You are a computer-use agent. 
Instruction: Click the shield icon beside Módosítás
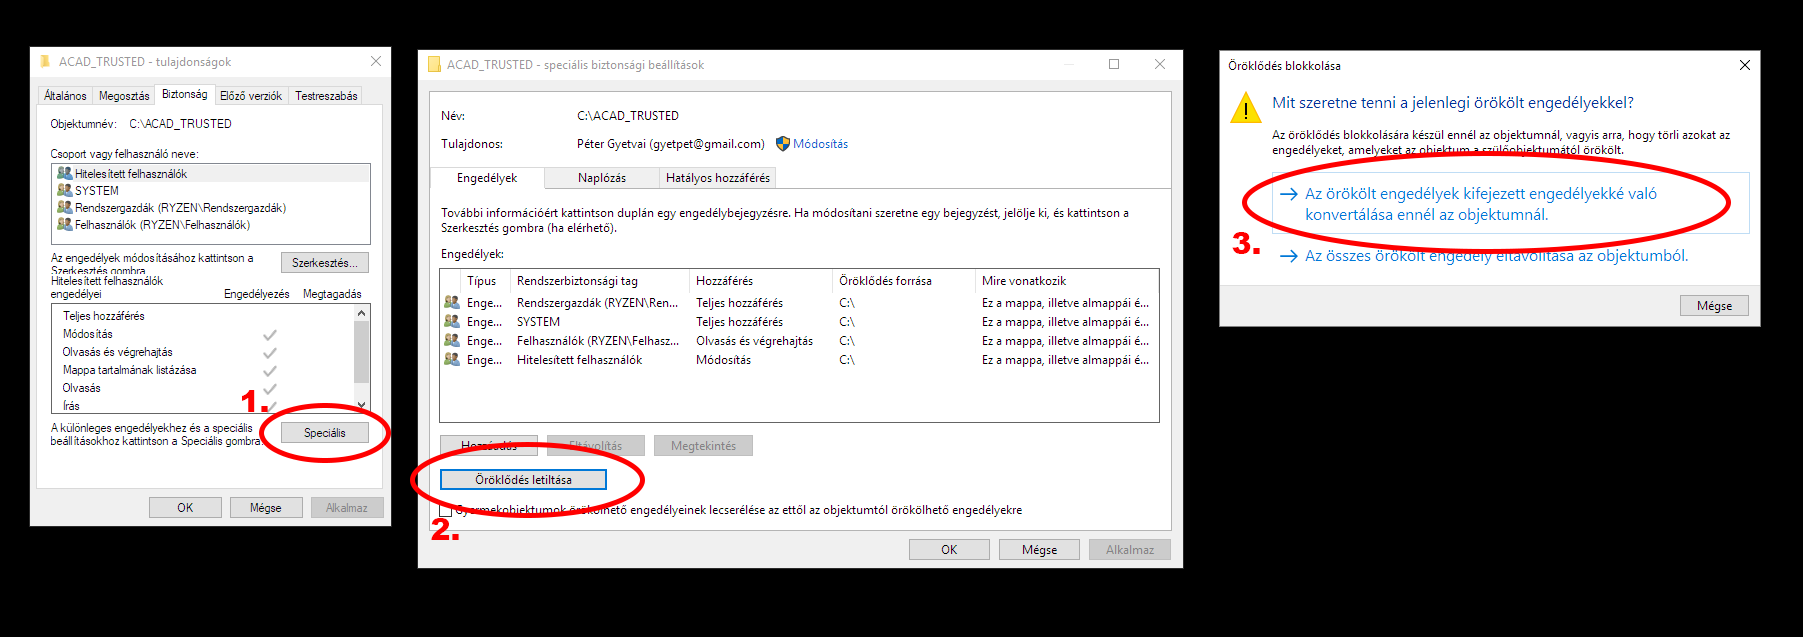coord(782,144)
